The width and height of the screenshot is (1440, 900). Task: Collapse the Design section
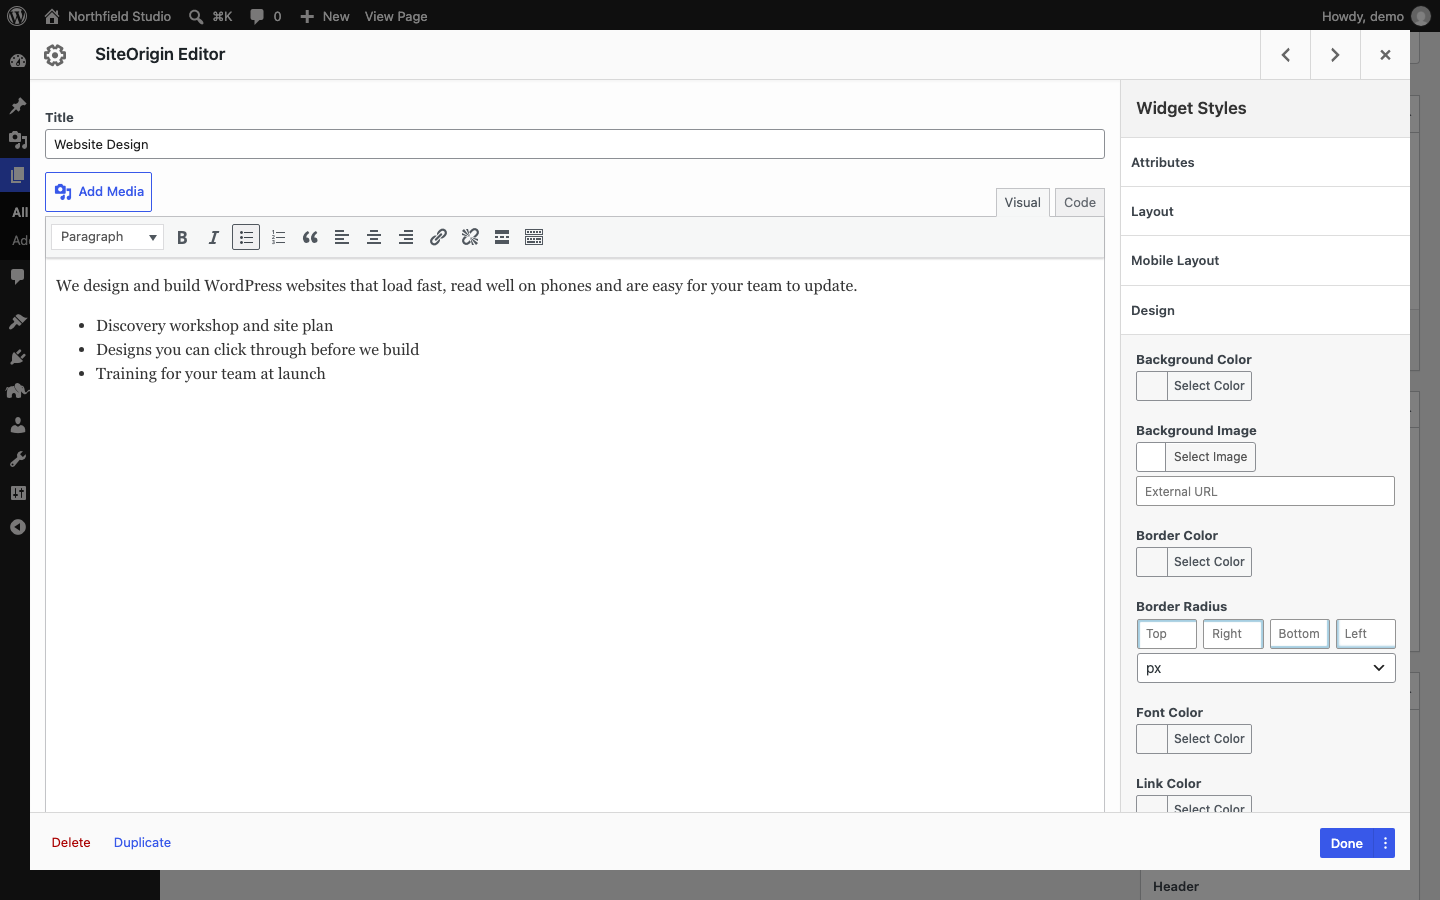click(1265, 310)
